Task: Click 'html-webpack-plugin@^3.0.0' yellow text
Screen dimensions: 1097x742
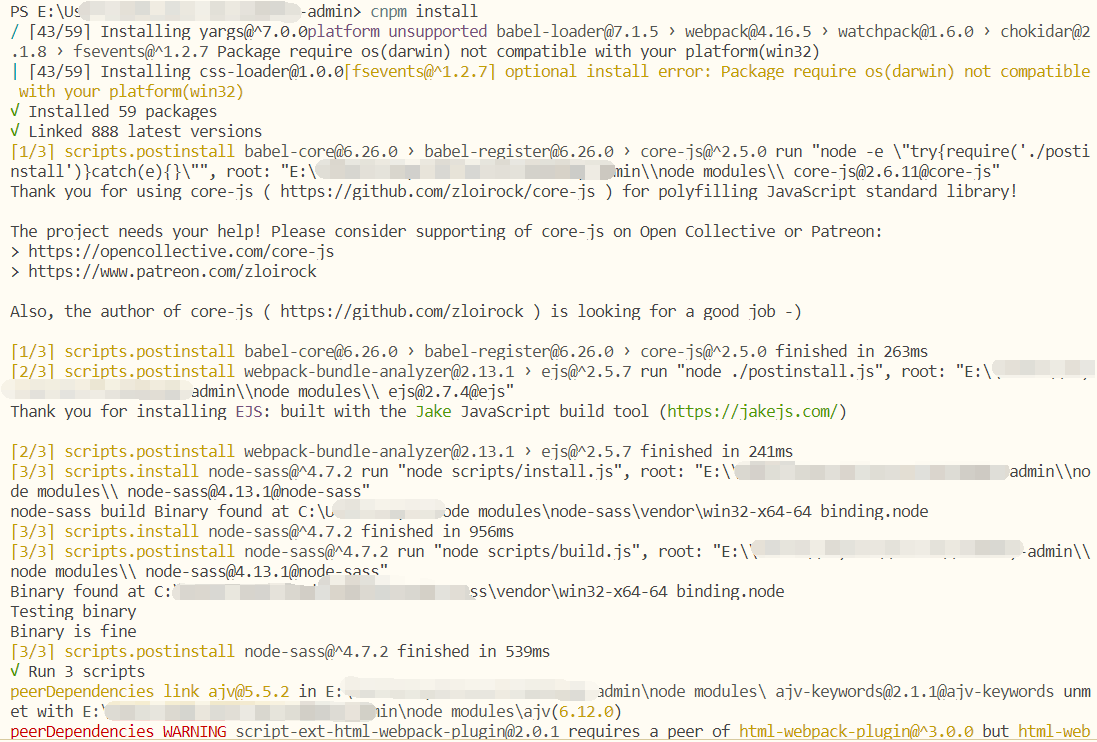Action: (x=856, y=732)
